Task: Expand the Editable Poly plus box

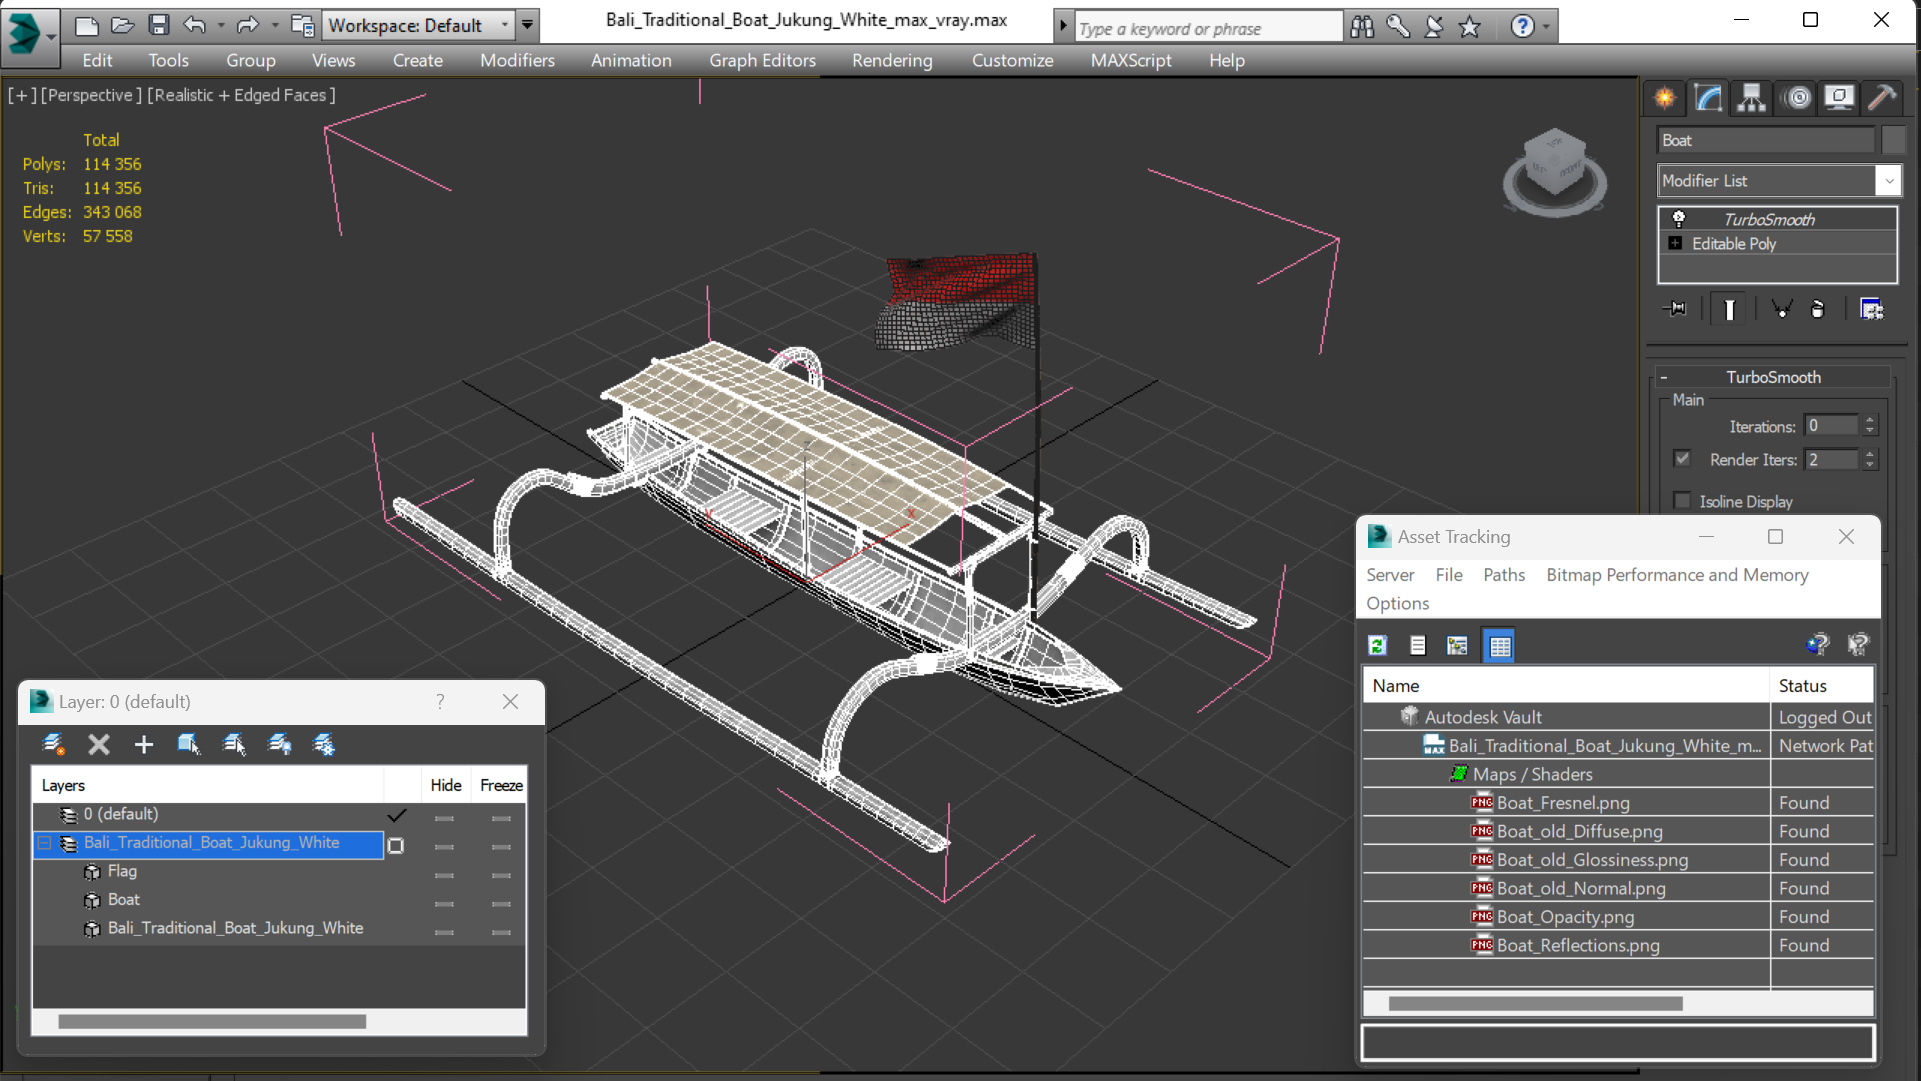Action: pos(1675,243)
